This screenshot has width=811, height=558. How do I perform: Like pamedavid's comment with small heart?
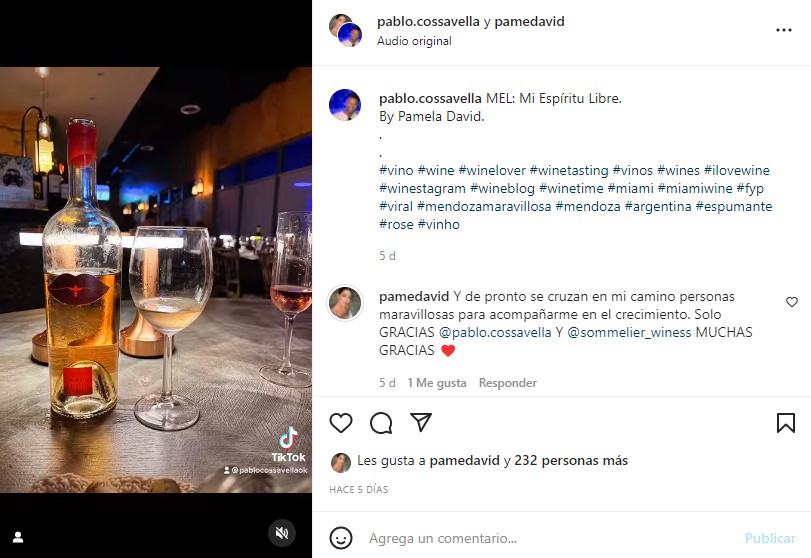pos(791,301)
